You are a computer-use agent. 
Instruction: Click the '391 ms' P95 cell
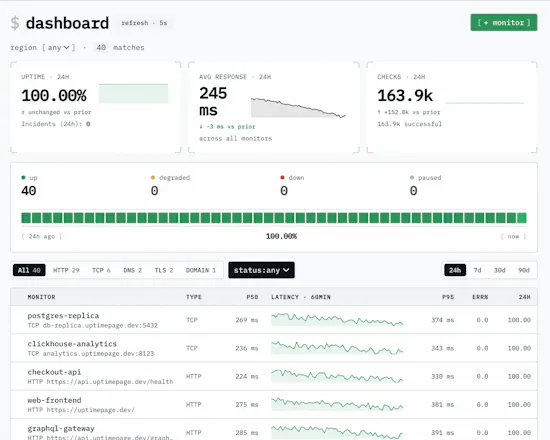click(x=442, y=433)
